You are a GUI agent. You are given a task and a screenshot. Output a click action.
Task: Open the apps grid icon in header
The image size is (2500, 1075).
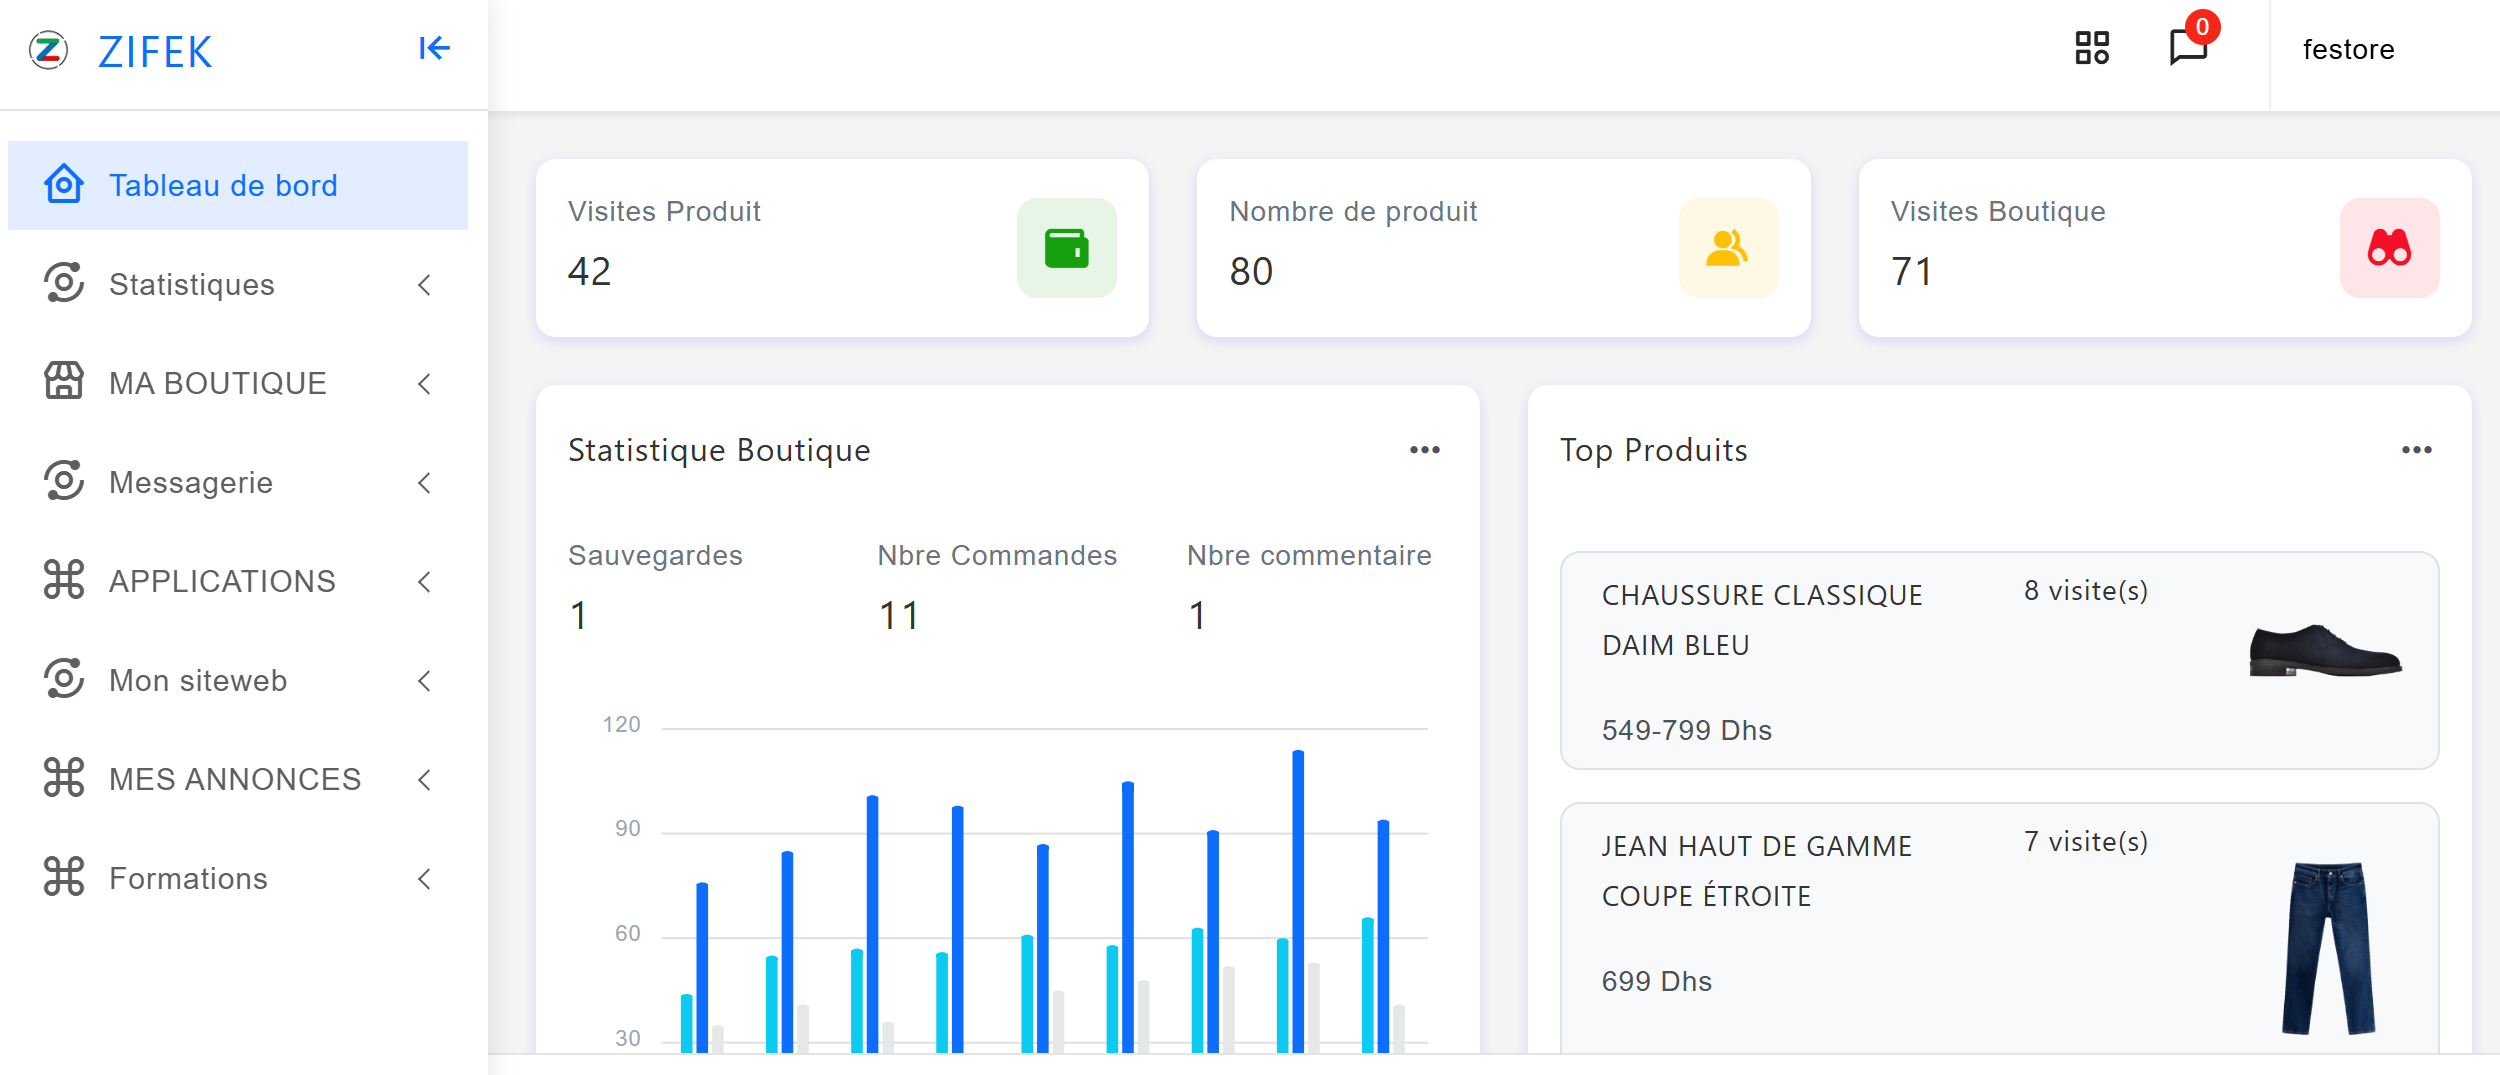(x=2091, y=48)
